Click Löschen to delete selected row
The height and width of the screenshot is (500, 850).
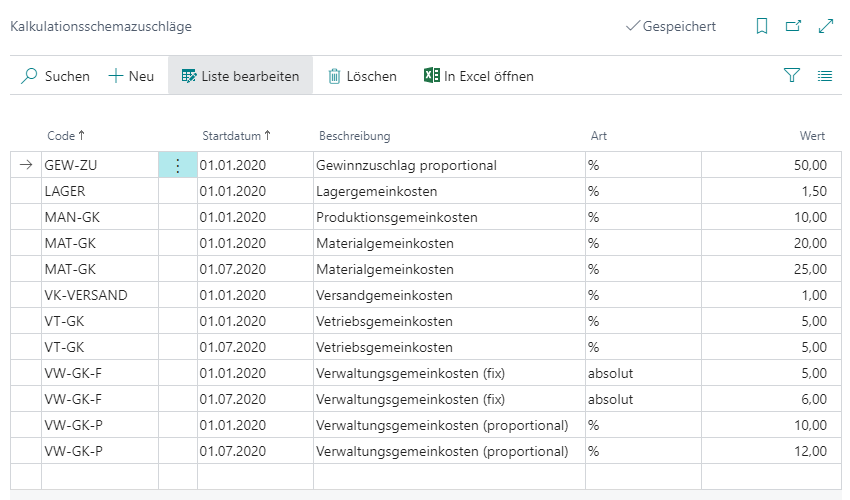click(x=362, y=76)
